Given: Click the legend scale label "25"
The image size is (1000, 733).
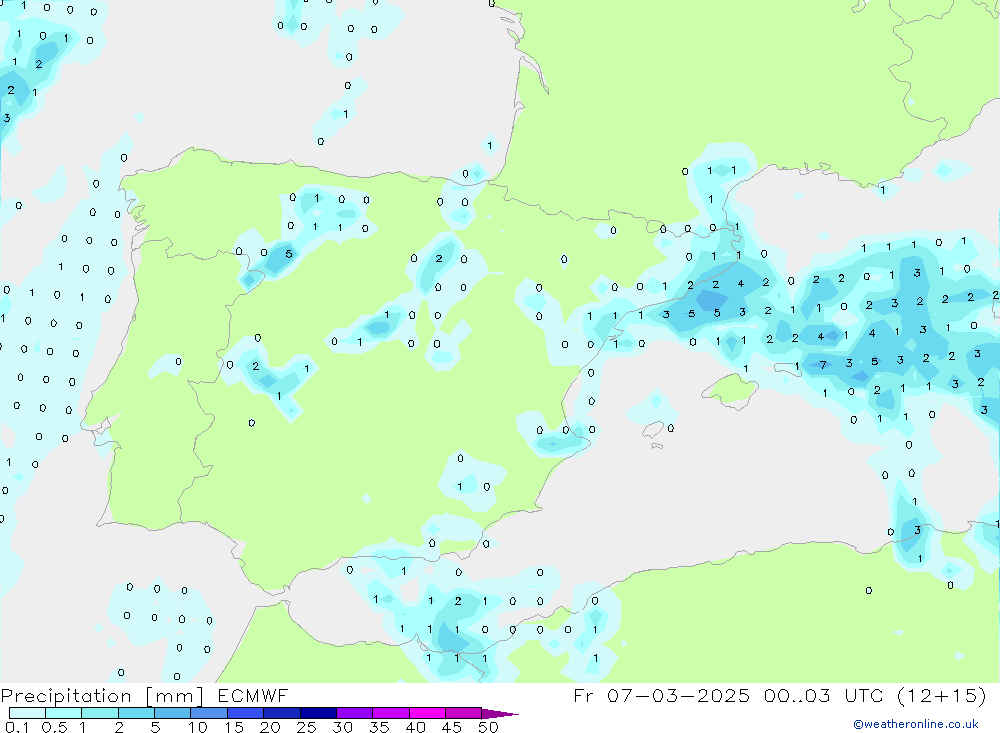Looking at the screenshot, I should pyautogui.click(x=306, y=727).
